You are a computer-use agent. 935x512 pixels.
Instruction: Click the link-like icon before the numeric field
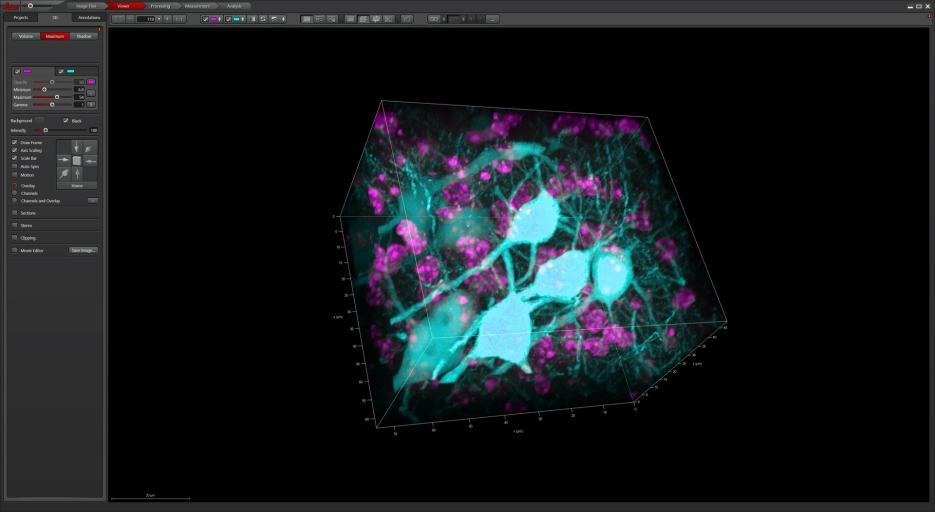tap(434, 19)
